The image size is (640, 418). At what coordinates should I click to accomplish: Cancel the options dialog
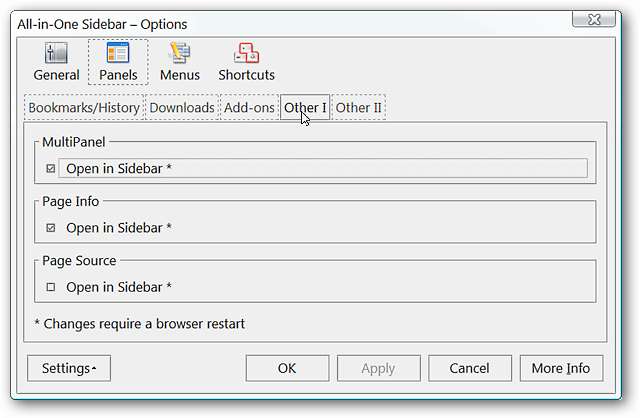click(x=469, y=368)
